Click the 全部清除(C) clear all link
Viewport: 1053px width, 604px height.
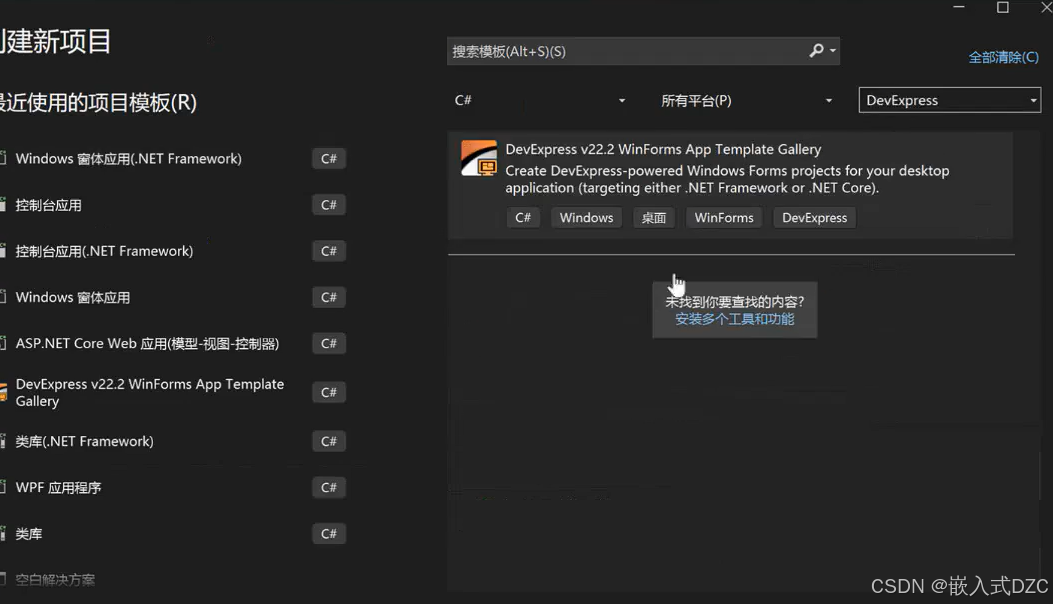tap(1003, 57)
